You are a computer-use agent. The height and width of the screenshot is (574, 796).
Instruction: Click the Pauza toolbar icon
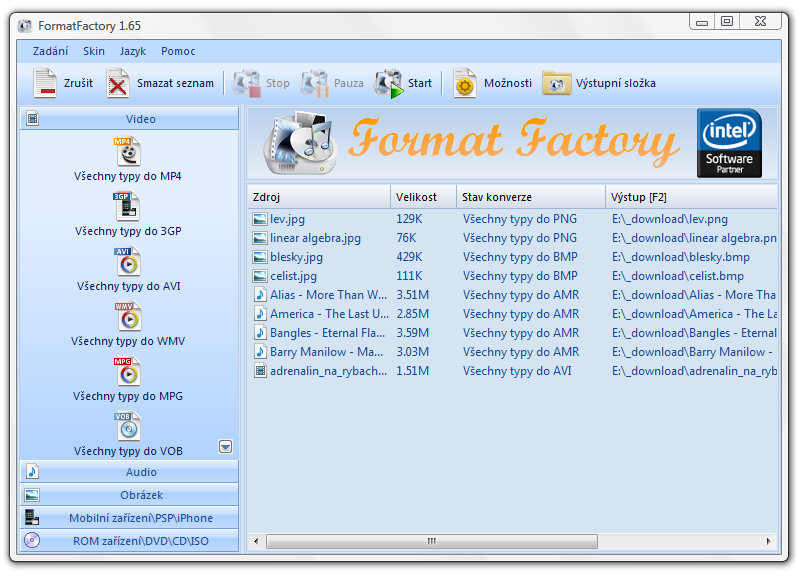pos(315,83)
